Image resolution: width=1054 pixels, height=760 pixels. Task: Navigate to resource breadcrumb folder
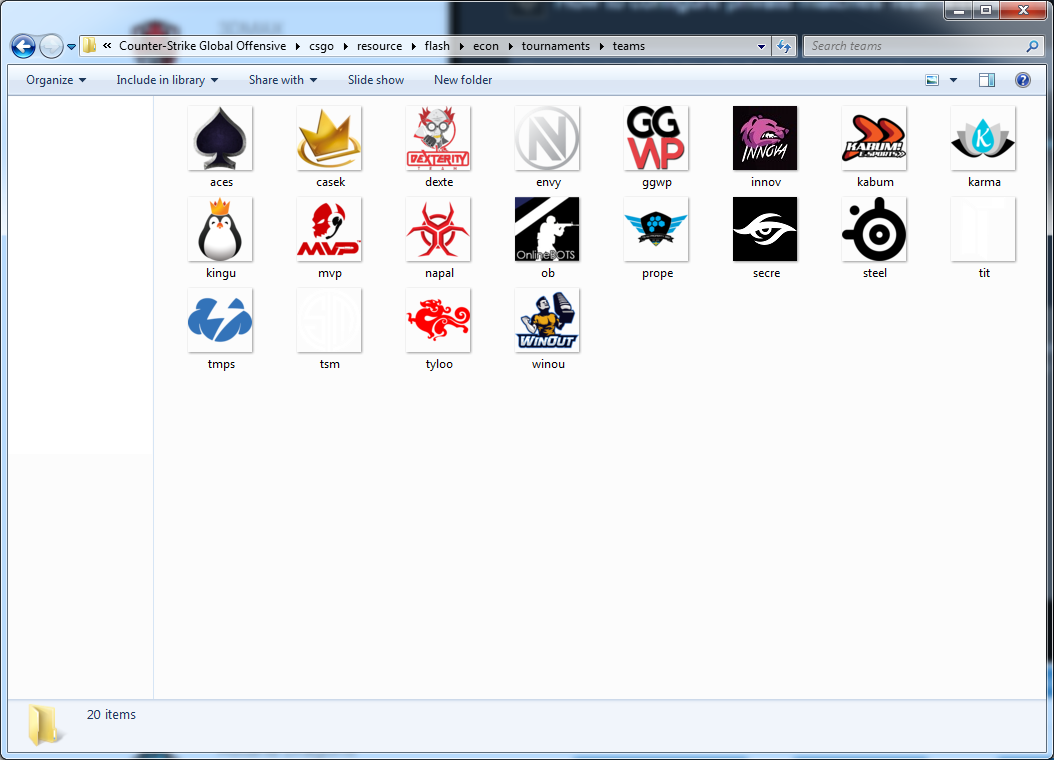point(379,46)
